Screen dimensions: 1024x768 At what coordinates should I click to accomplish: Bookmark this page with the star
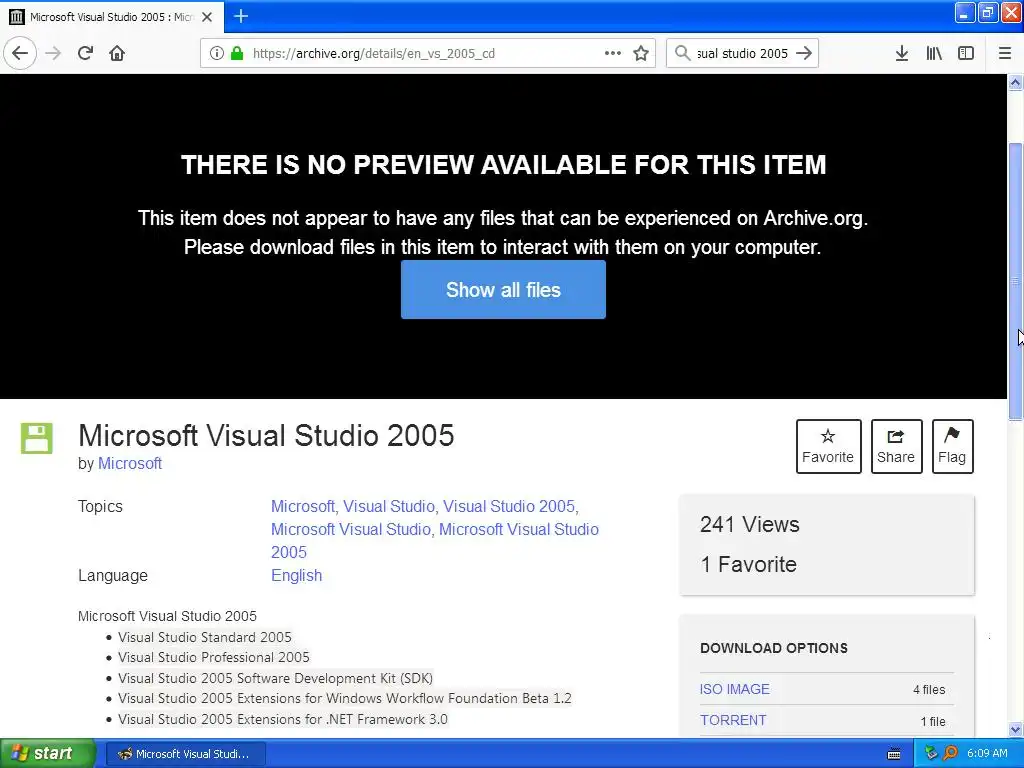coord(641,53)
